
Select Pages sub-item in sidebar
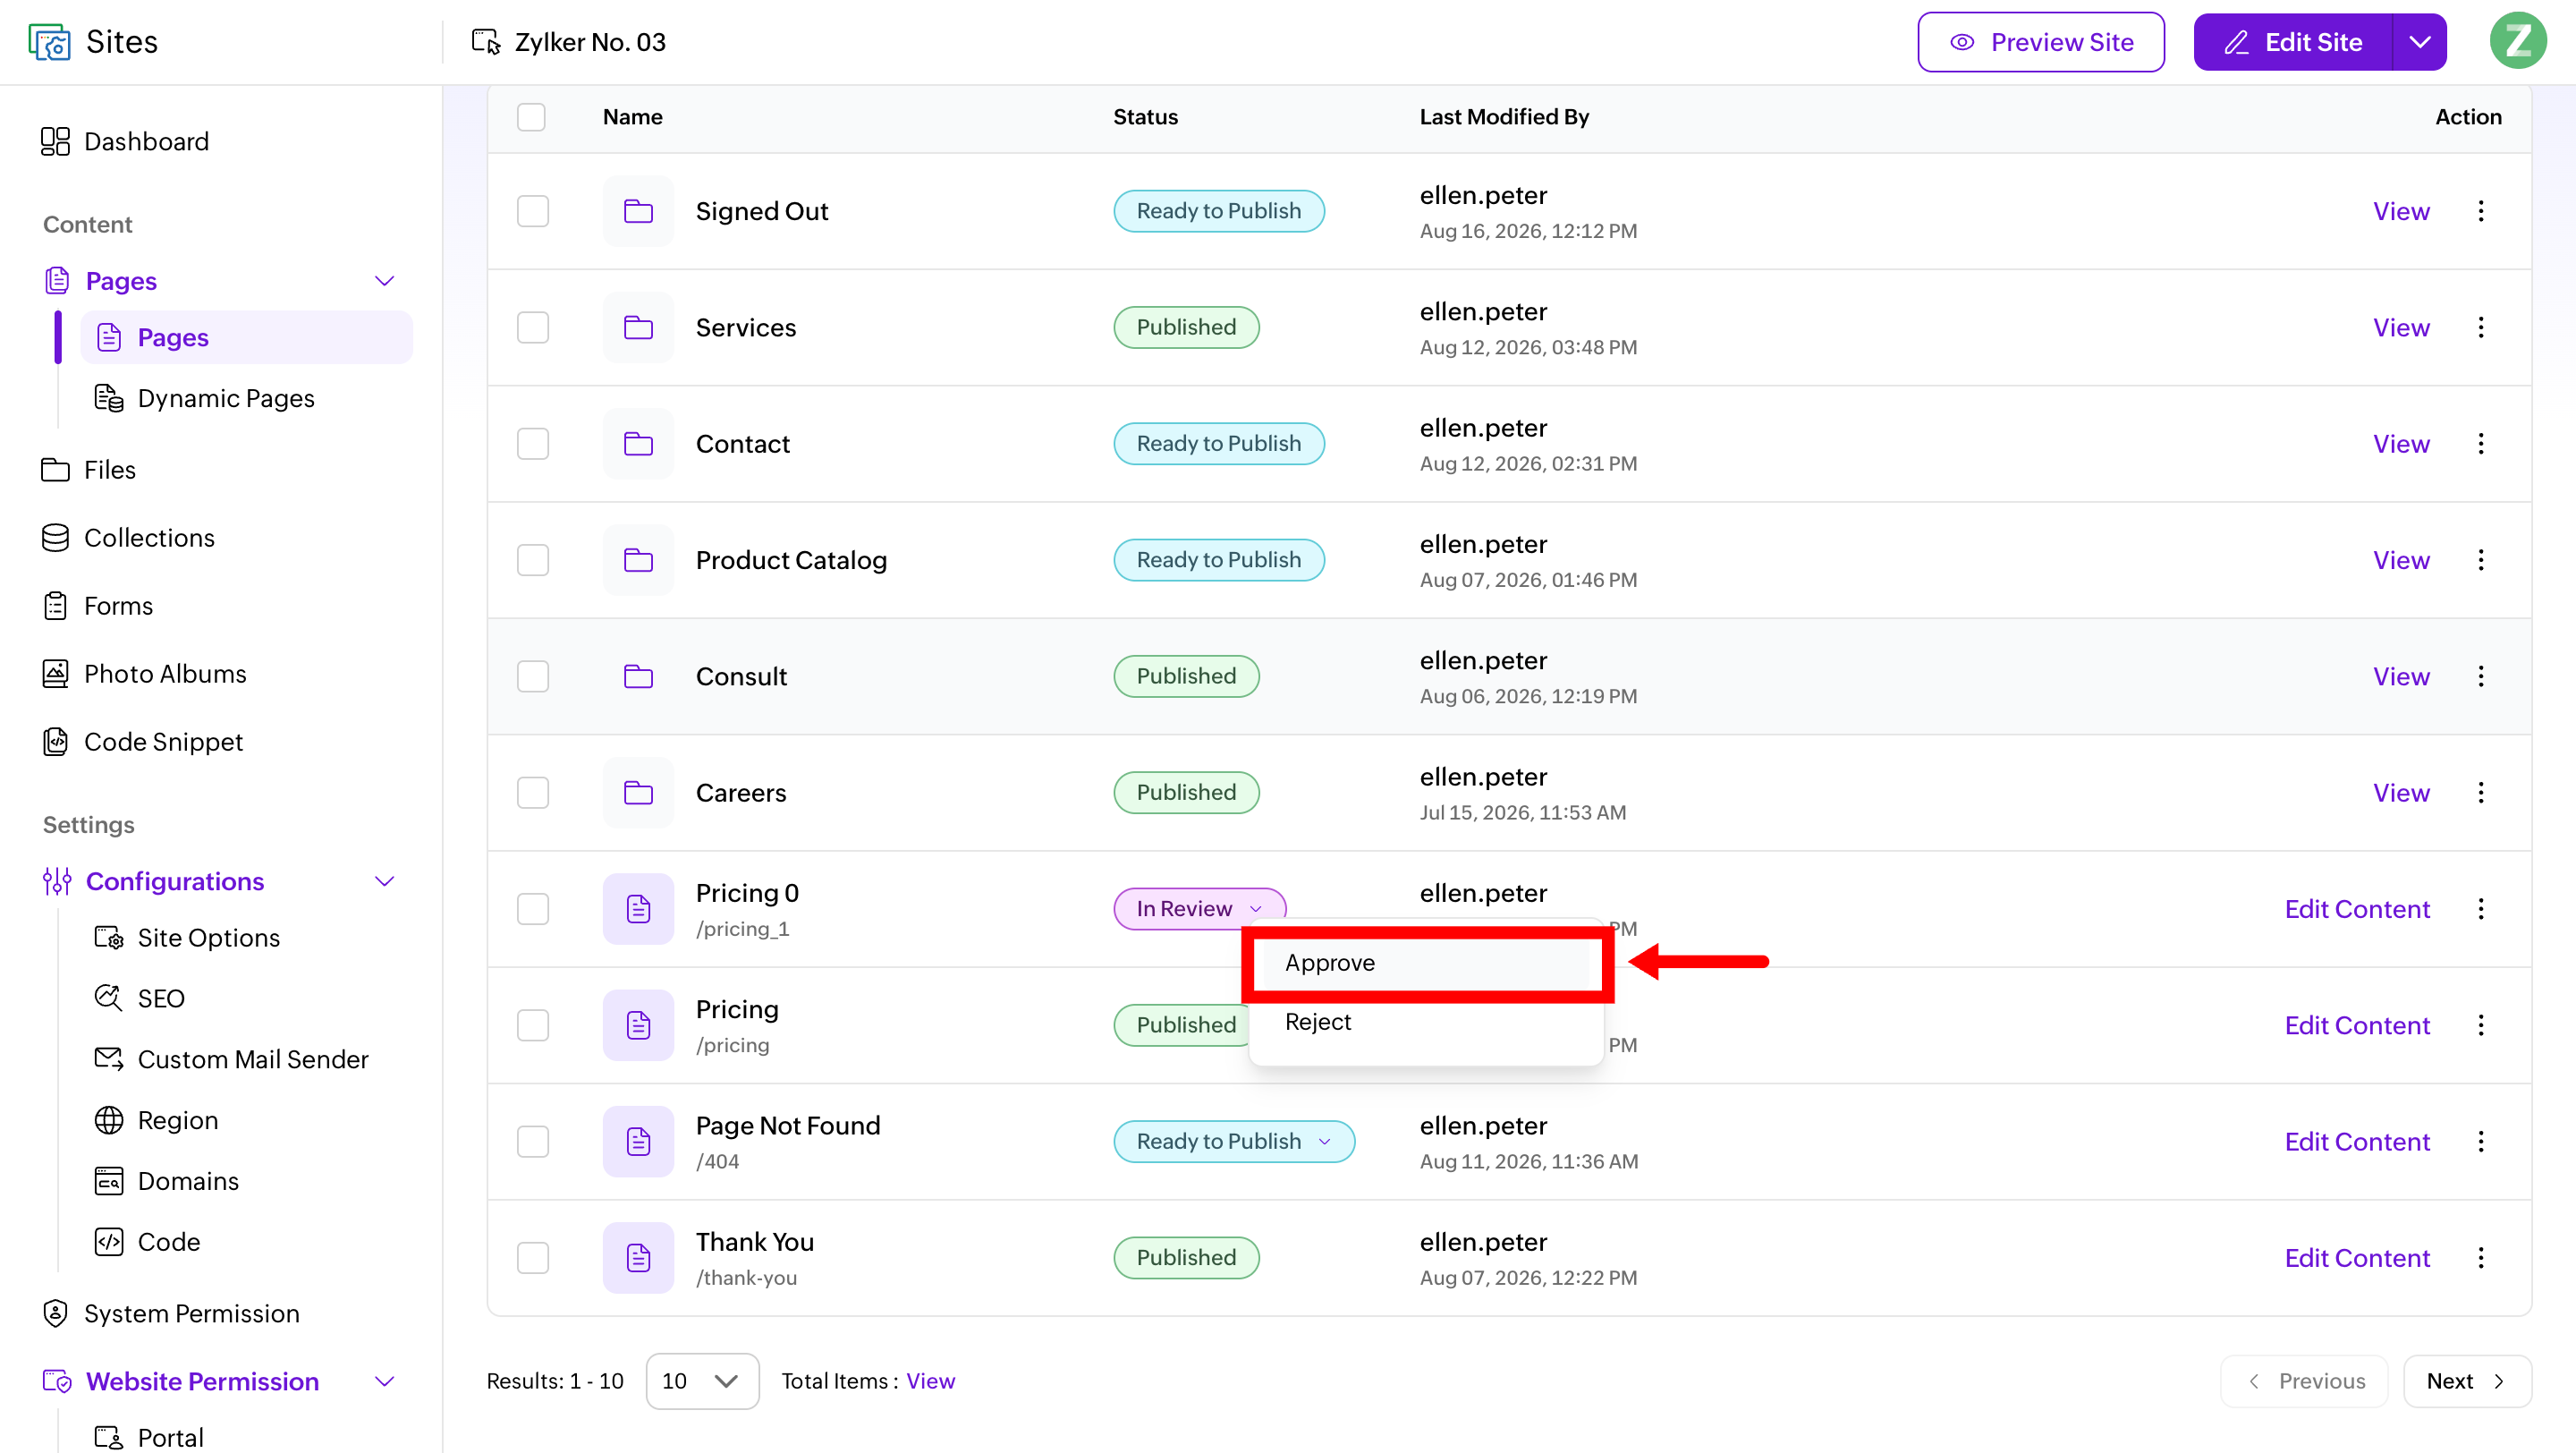pyautogui.click(x=247, y=337)
